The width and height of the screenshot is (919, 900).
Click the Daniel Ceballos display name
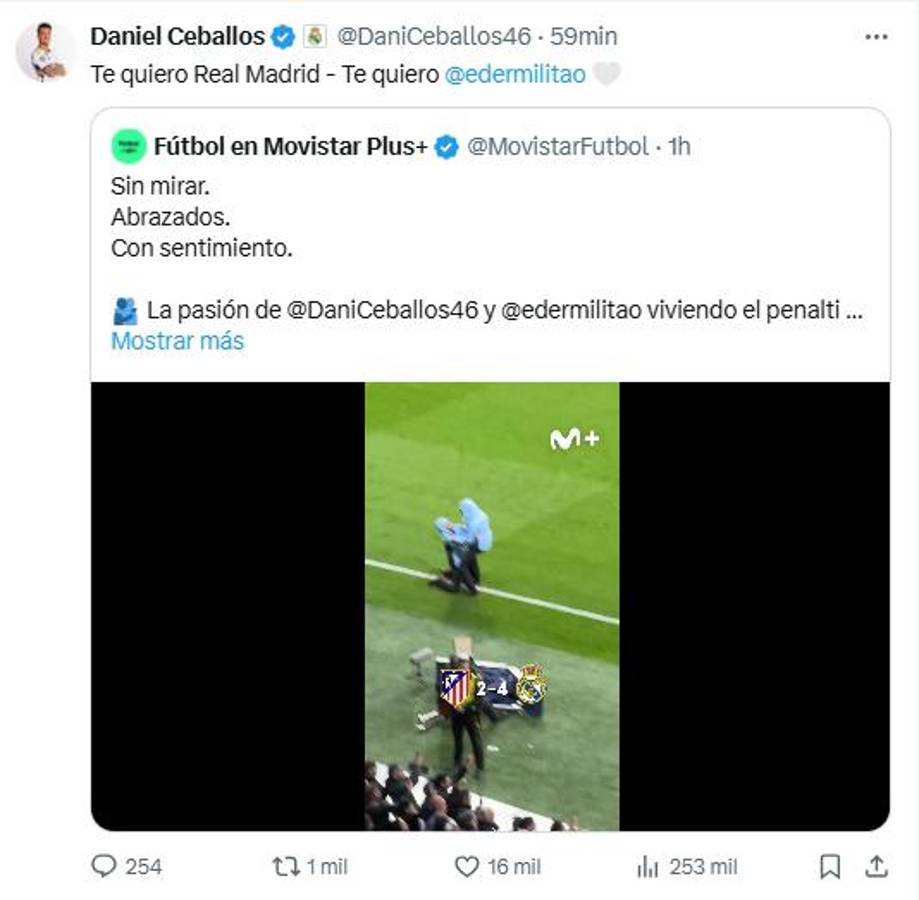(x=177, y=37)
